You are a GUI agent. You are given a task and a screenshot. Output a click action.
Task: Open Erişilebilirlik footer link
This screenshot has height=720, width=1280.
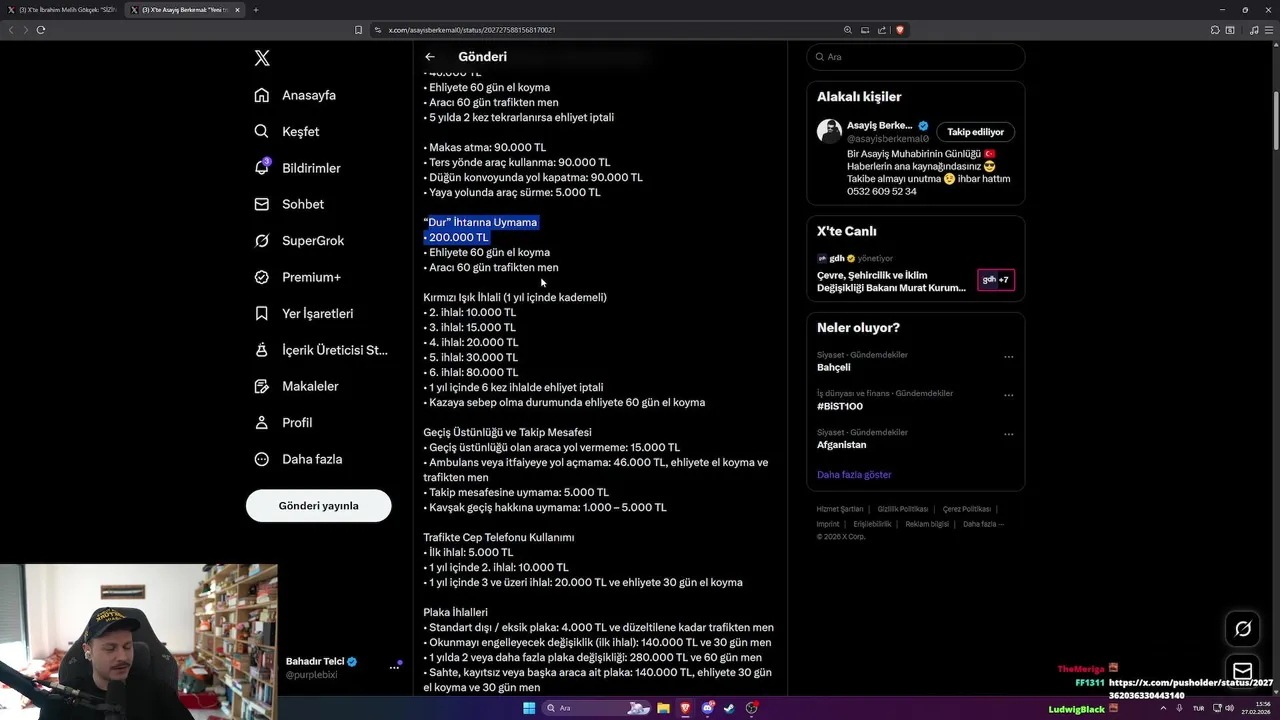872,524
